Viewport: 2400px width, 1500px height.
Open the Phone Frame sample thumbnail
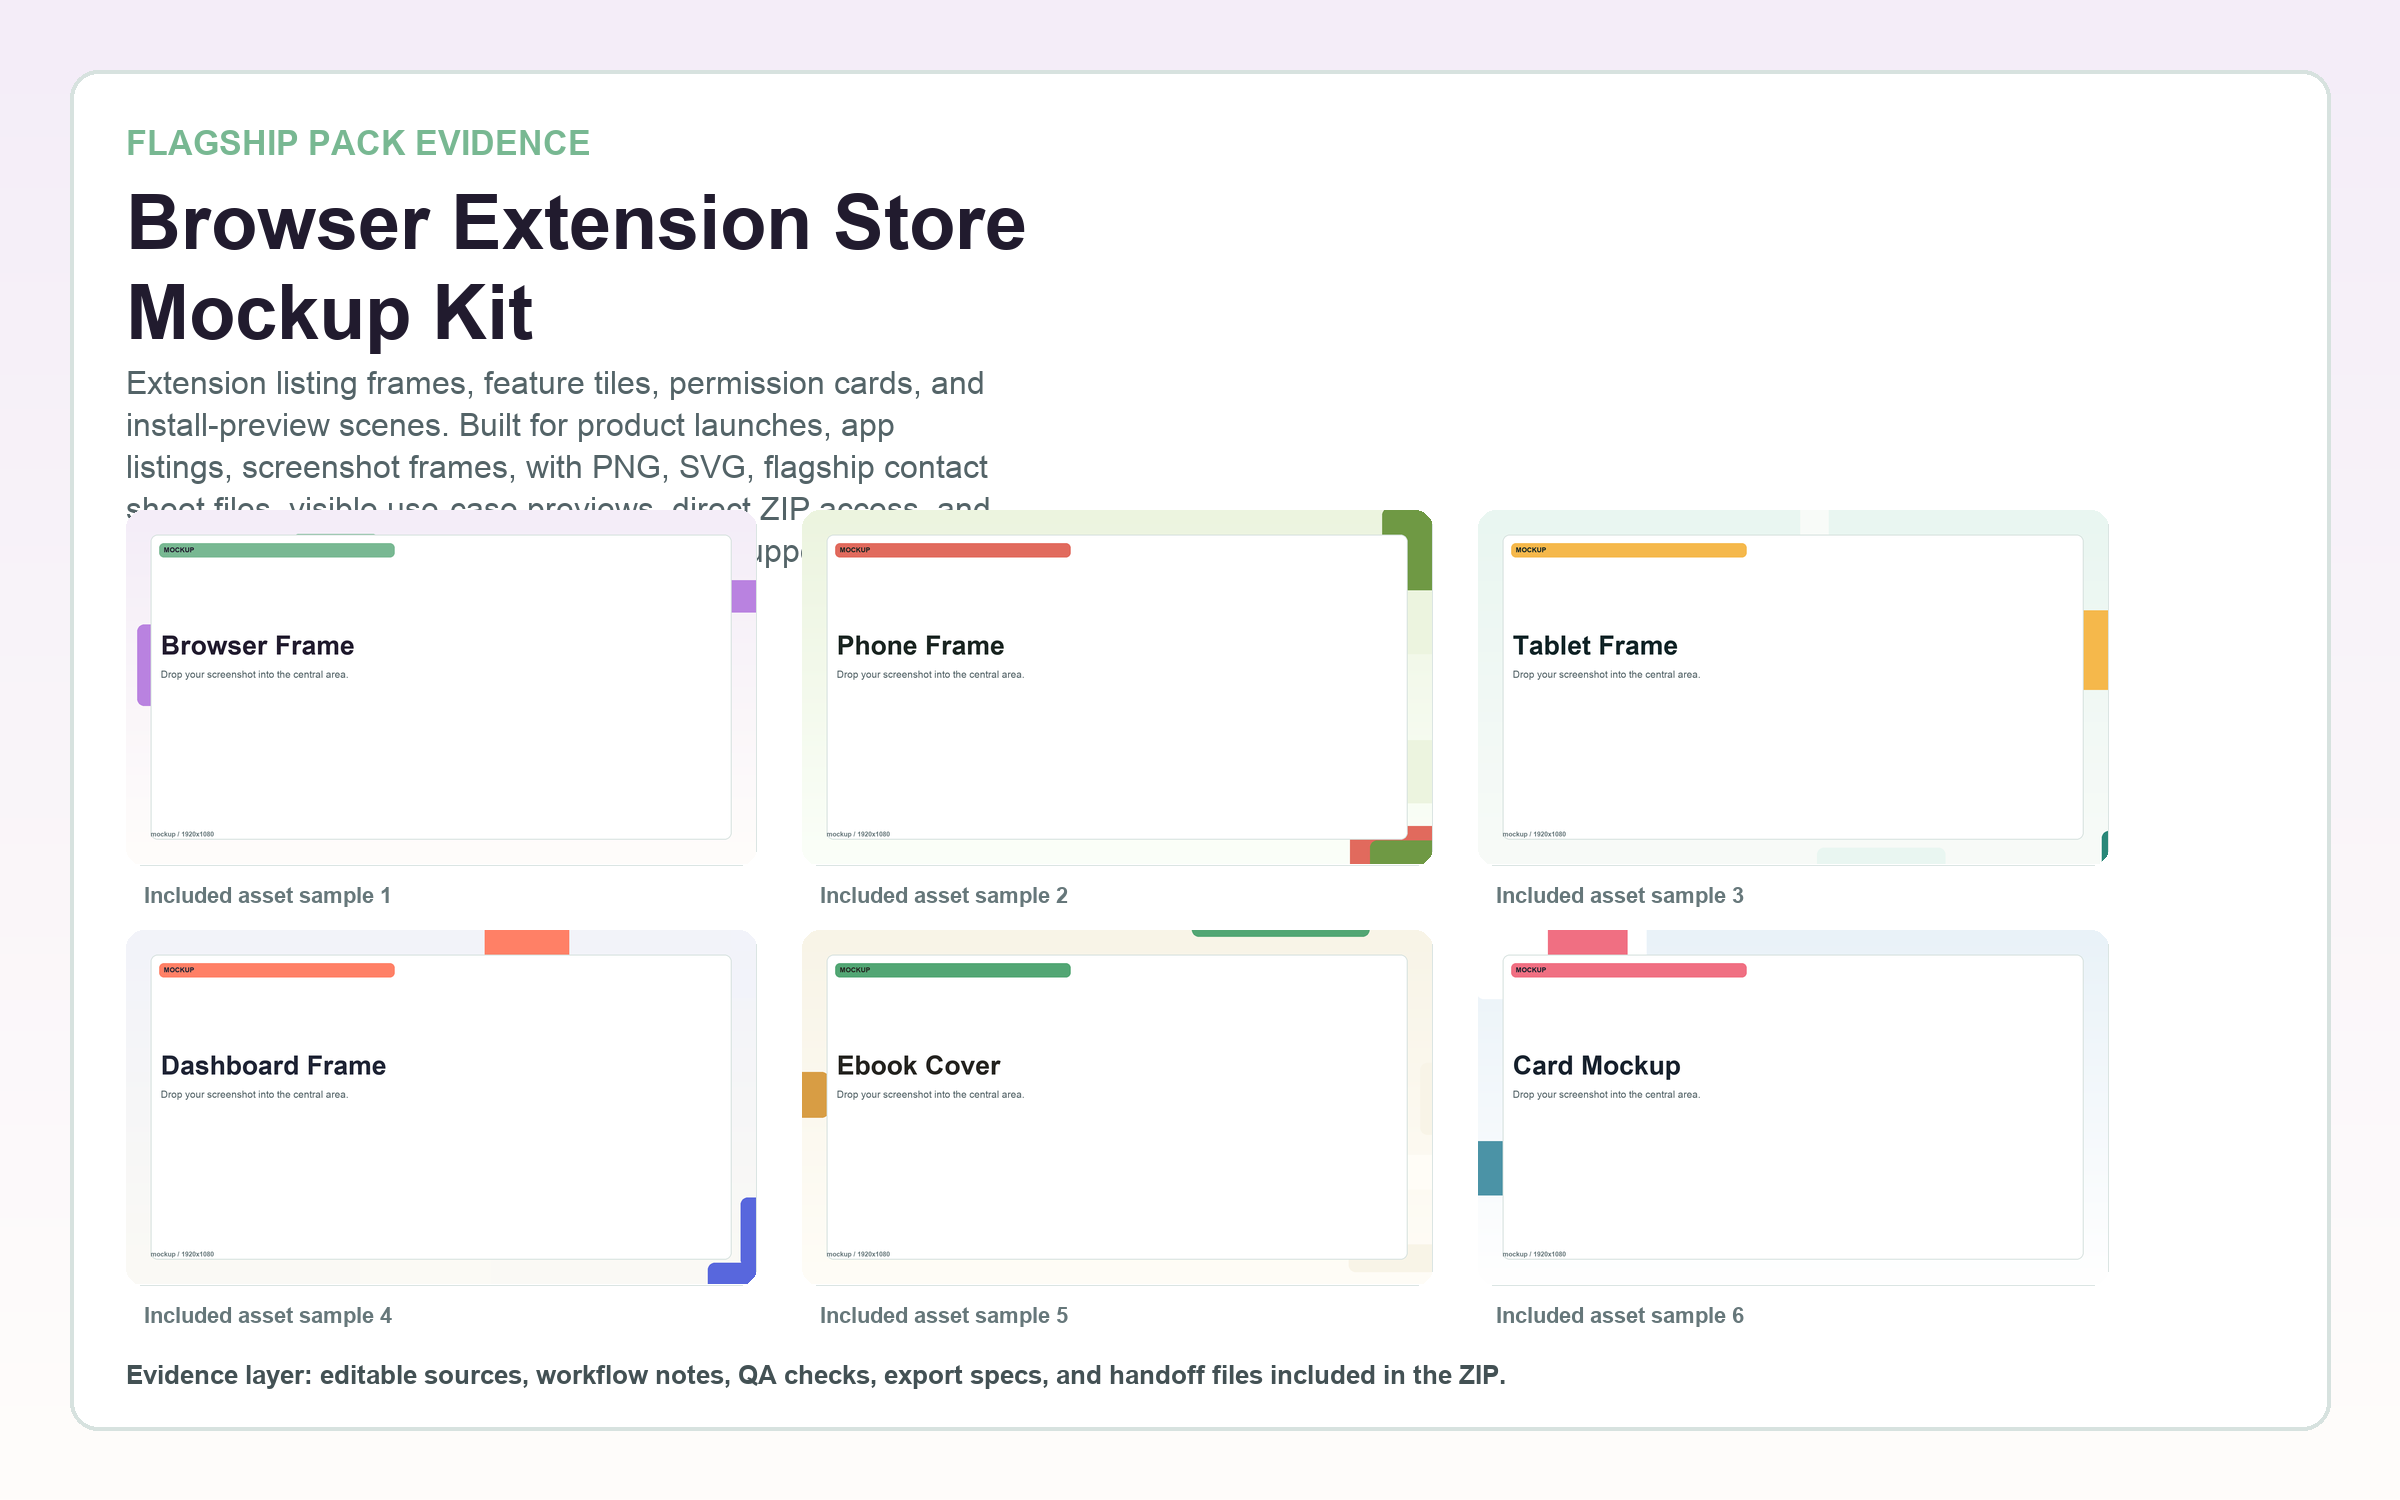click(x=1117, y=687)
